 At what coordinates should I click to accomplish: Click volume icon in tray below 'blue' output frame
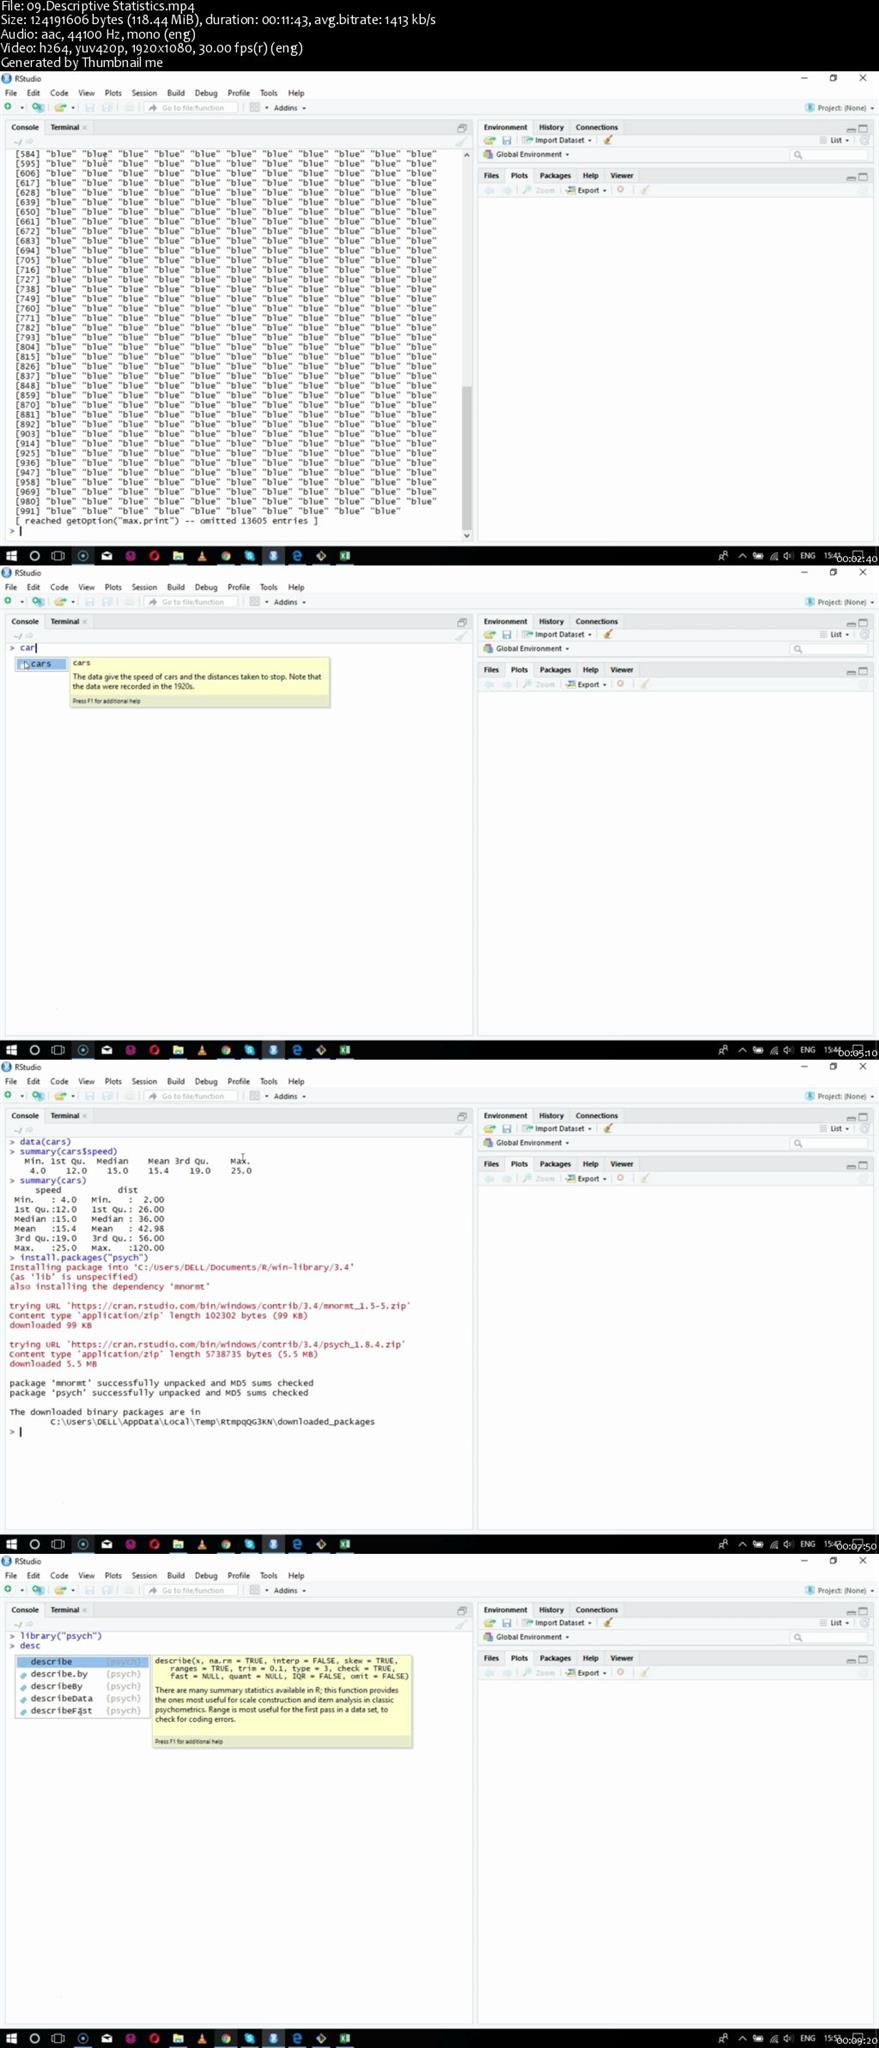point(788,556)
